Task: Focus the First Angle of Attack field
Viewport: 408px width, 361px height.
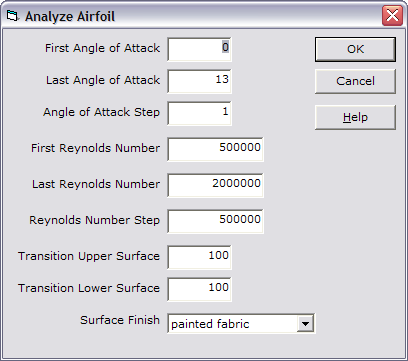Action: click(199, 49)
